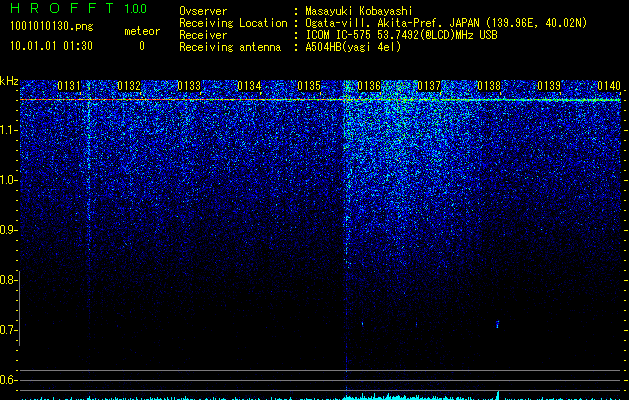Click the meteor count label
629x400 pixels.
pyautogui.click(x=142, y=31)
